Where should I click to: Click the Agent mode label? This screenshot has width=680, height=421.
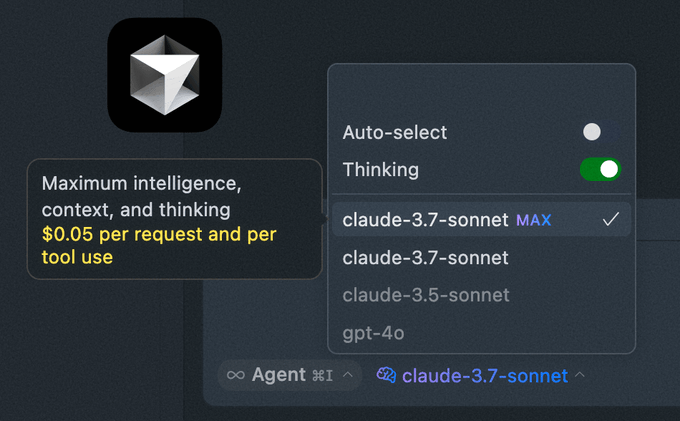click(x=279, y=375)
